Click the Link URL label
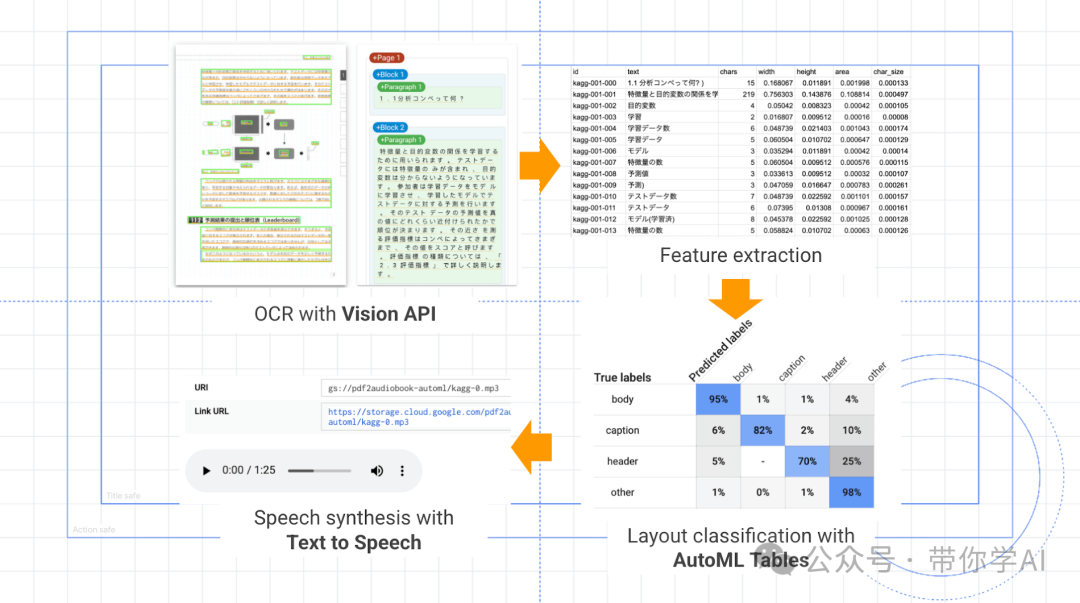 click(211, 411)
